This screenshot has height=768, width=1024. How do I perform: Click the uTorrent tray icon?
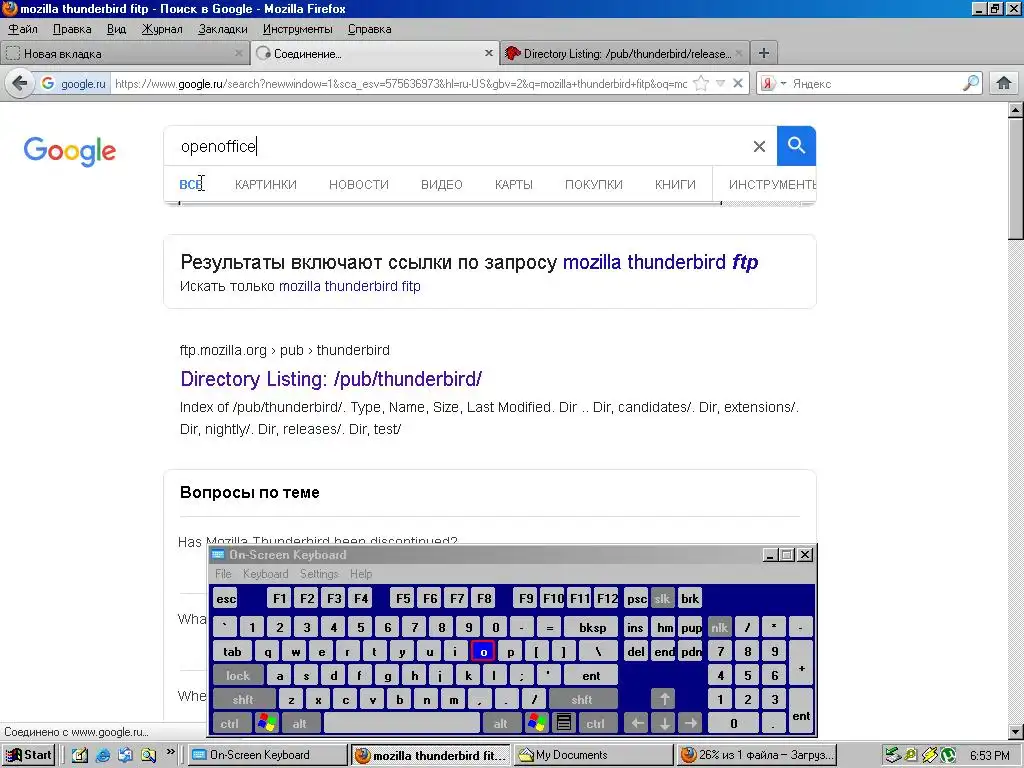[x=949, y=755]
